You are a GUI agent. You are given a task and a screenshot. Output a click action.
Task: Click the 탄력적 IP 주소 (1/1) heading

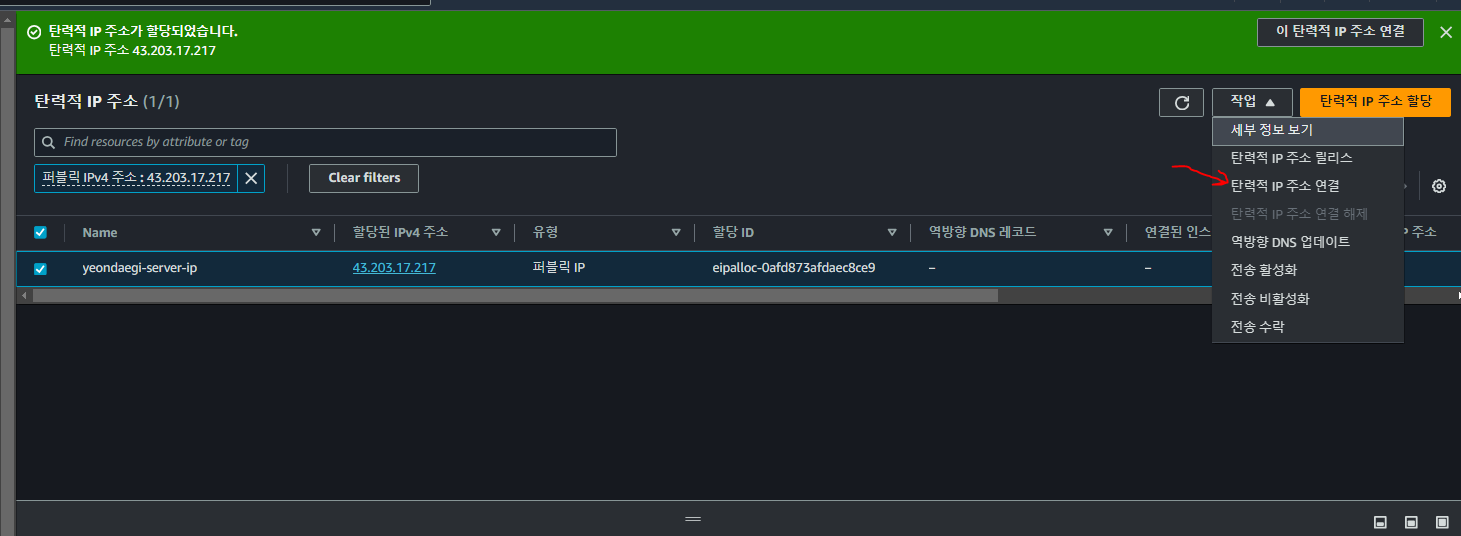(x=107, y=102)
